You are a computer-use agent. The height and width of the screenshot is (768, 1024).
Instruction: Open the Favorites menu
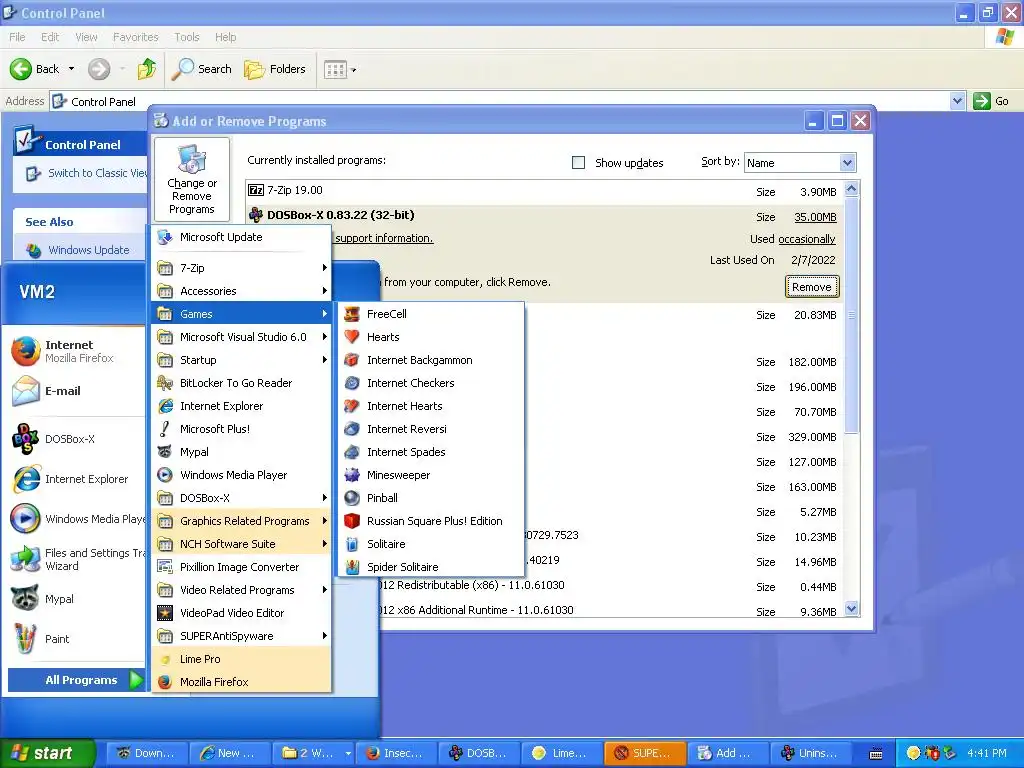[135, 37]
